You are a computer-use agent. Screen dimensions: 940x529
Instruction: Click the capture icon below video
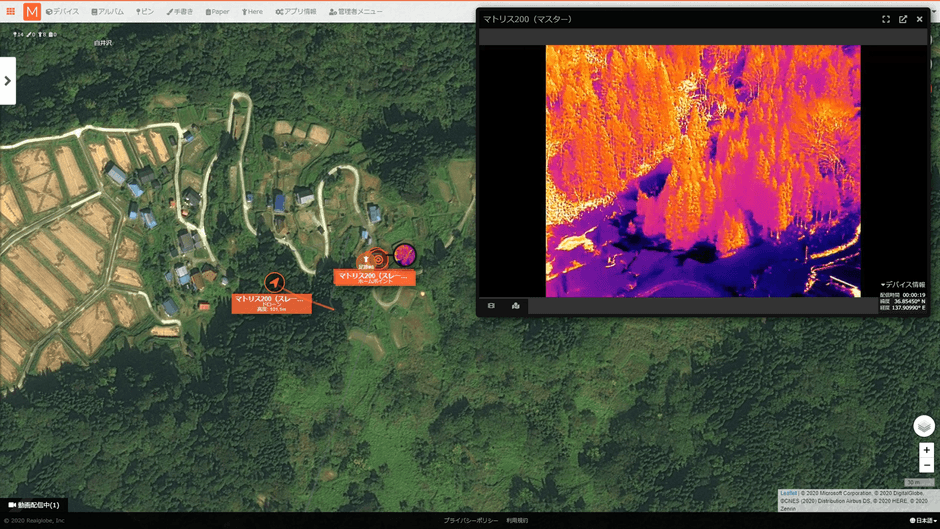tap(491, 306)
